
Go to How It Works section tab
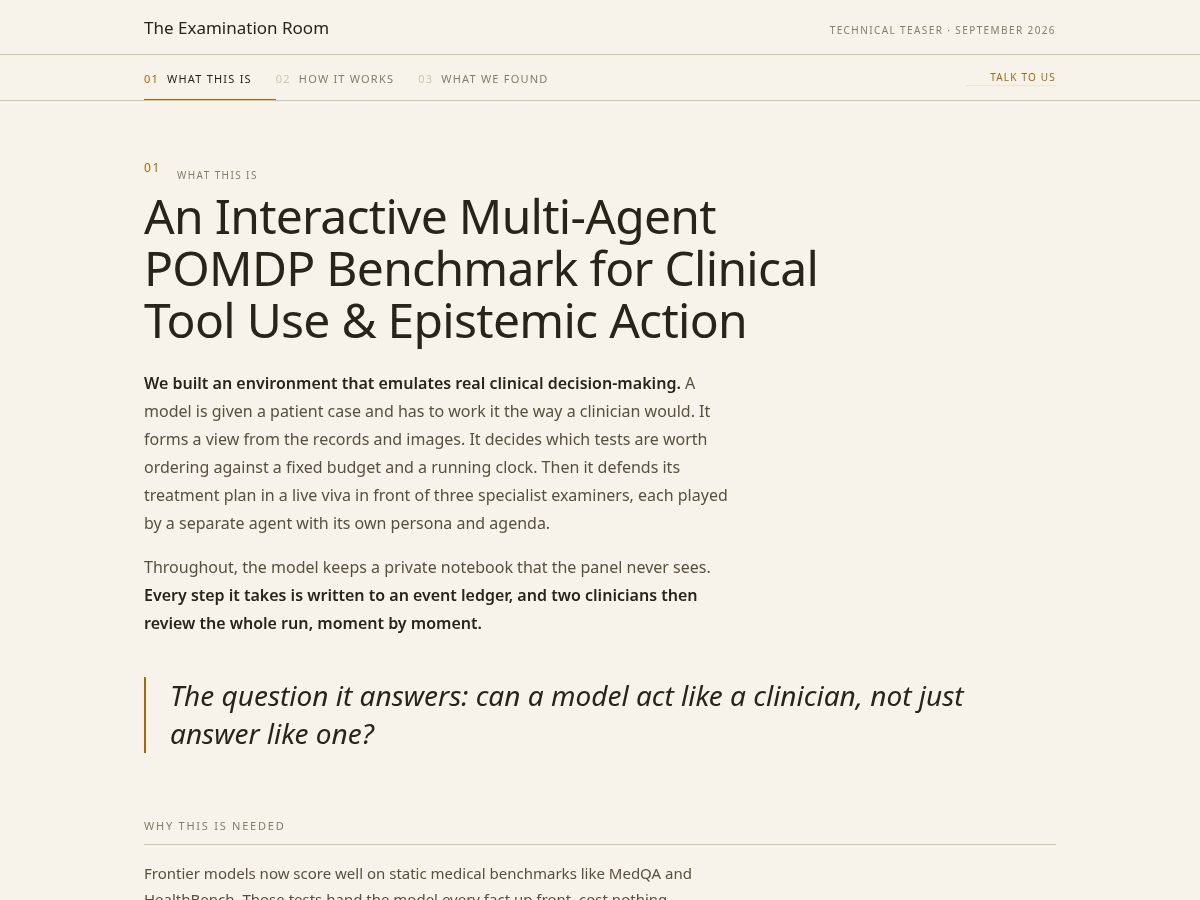[335, 79]
